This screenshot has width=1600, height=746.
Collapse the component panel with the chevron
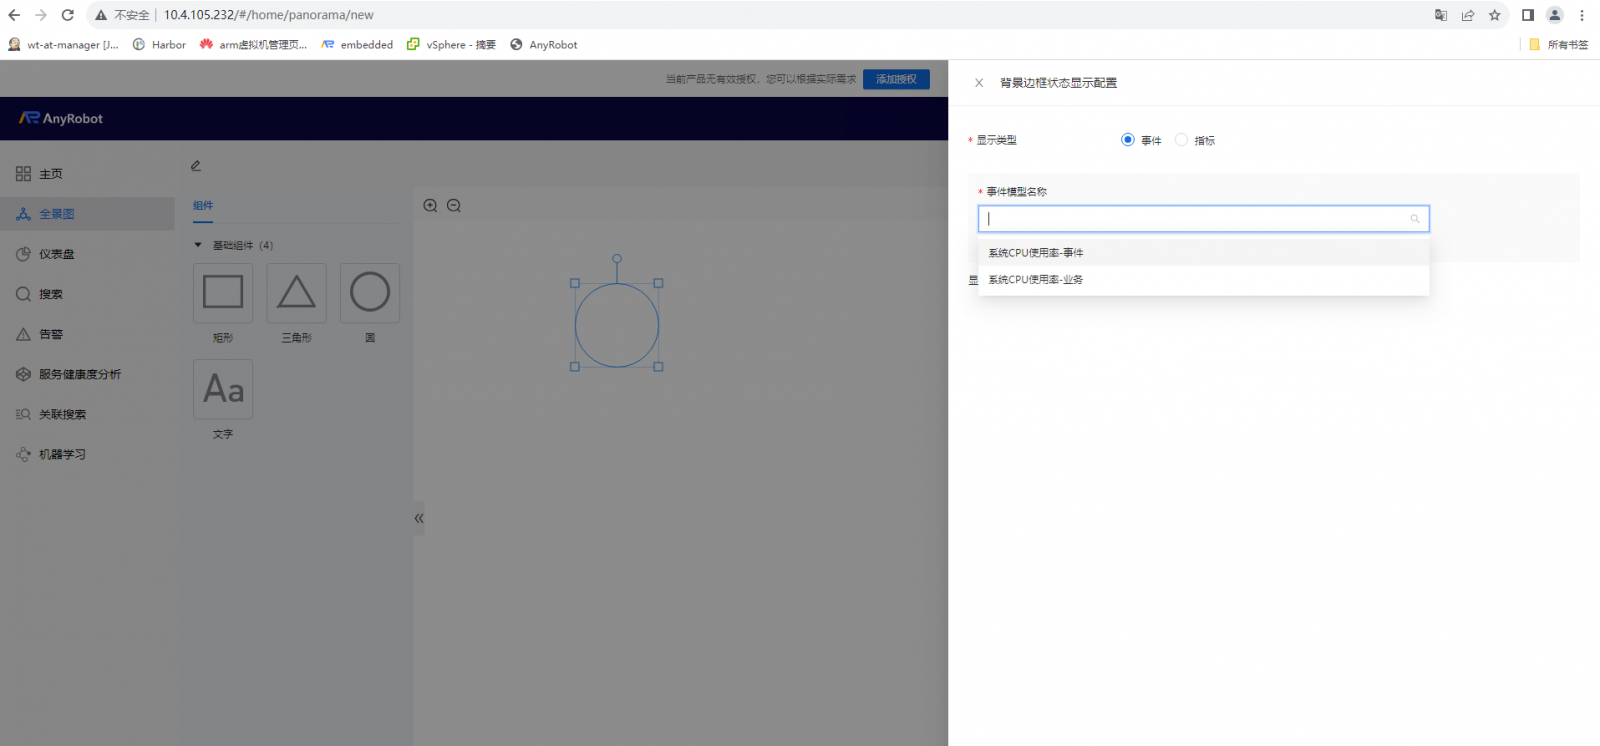[x=419, y=518]
